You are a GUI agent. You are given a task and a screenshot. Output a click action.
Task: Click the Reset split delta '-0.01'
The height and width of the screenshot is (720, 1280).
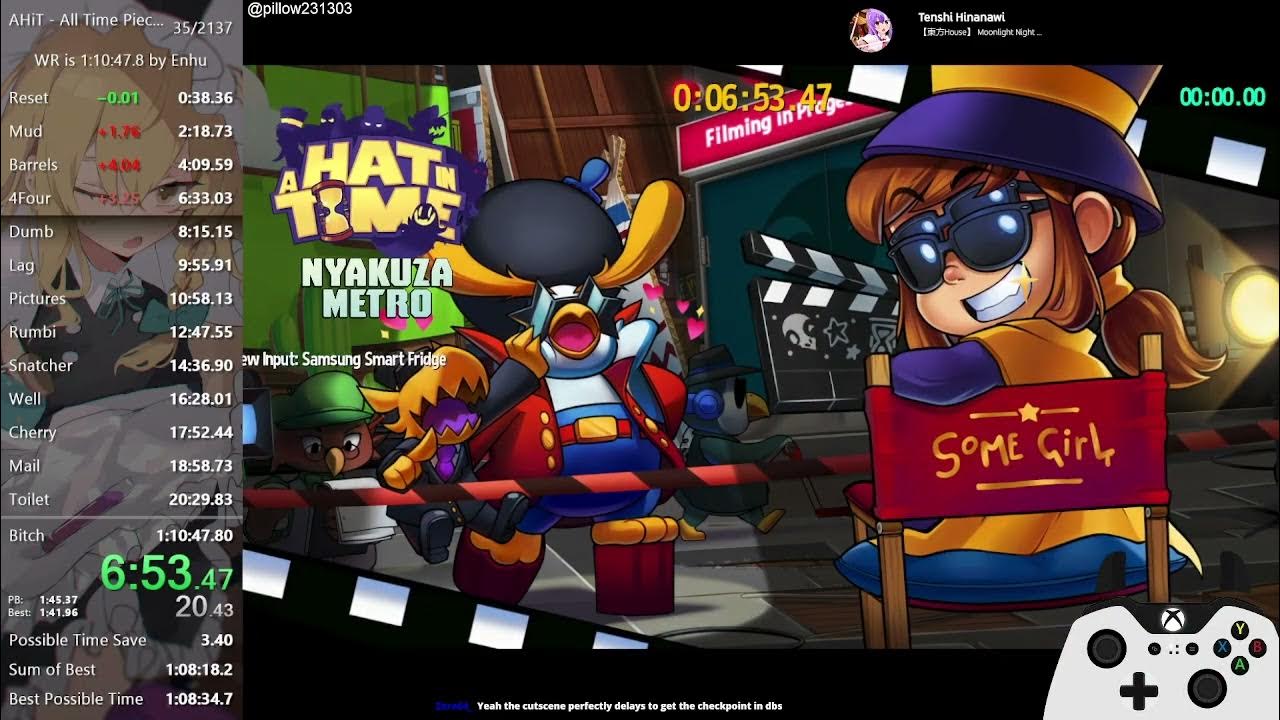pyautogui.click(x=118, y=98)
